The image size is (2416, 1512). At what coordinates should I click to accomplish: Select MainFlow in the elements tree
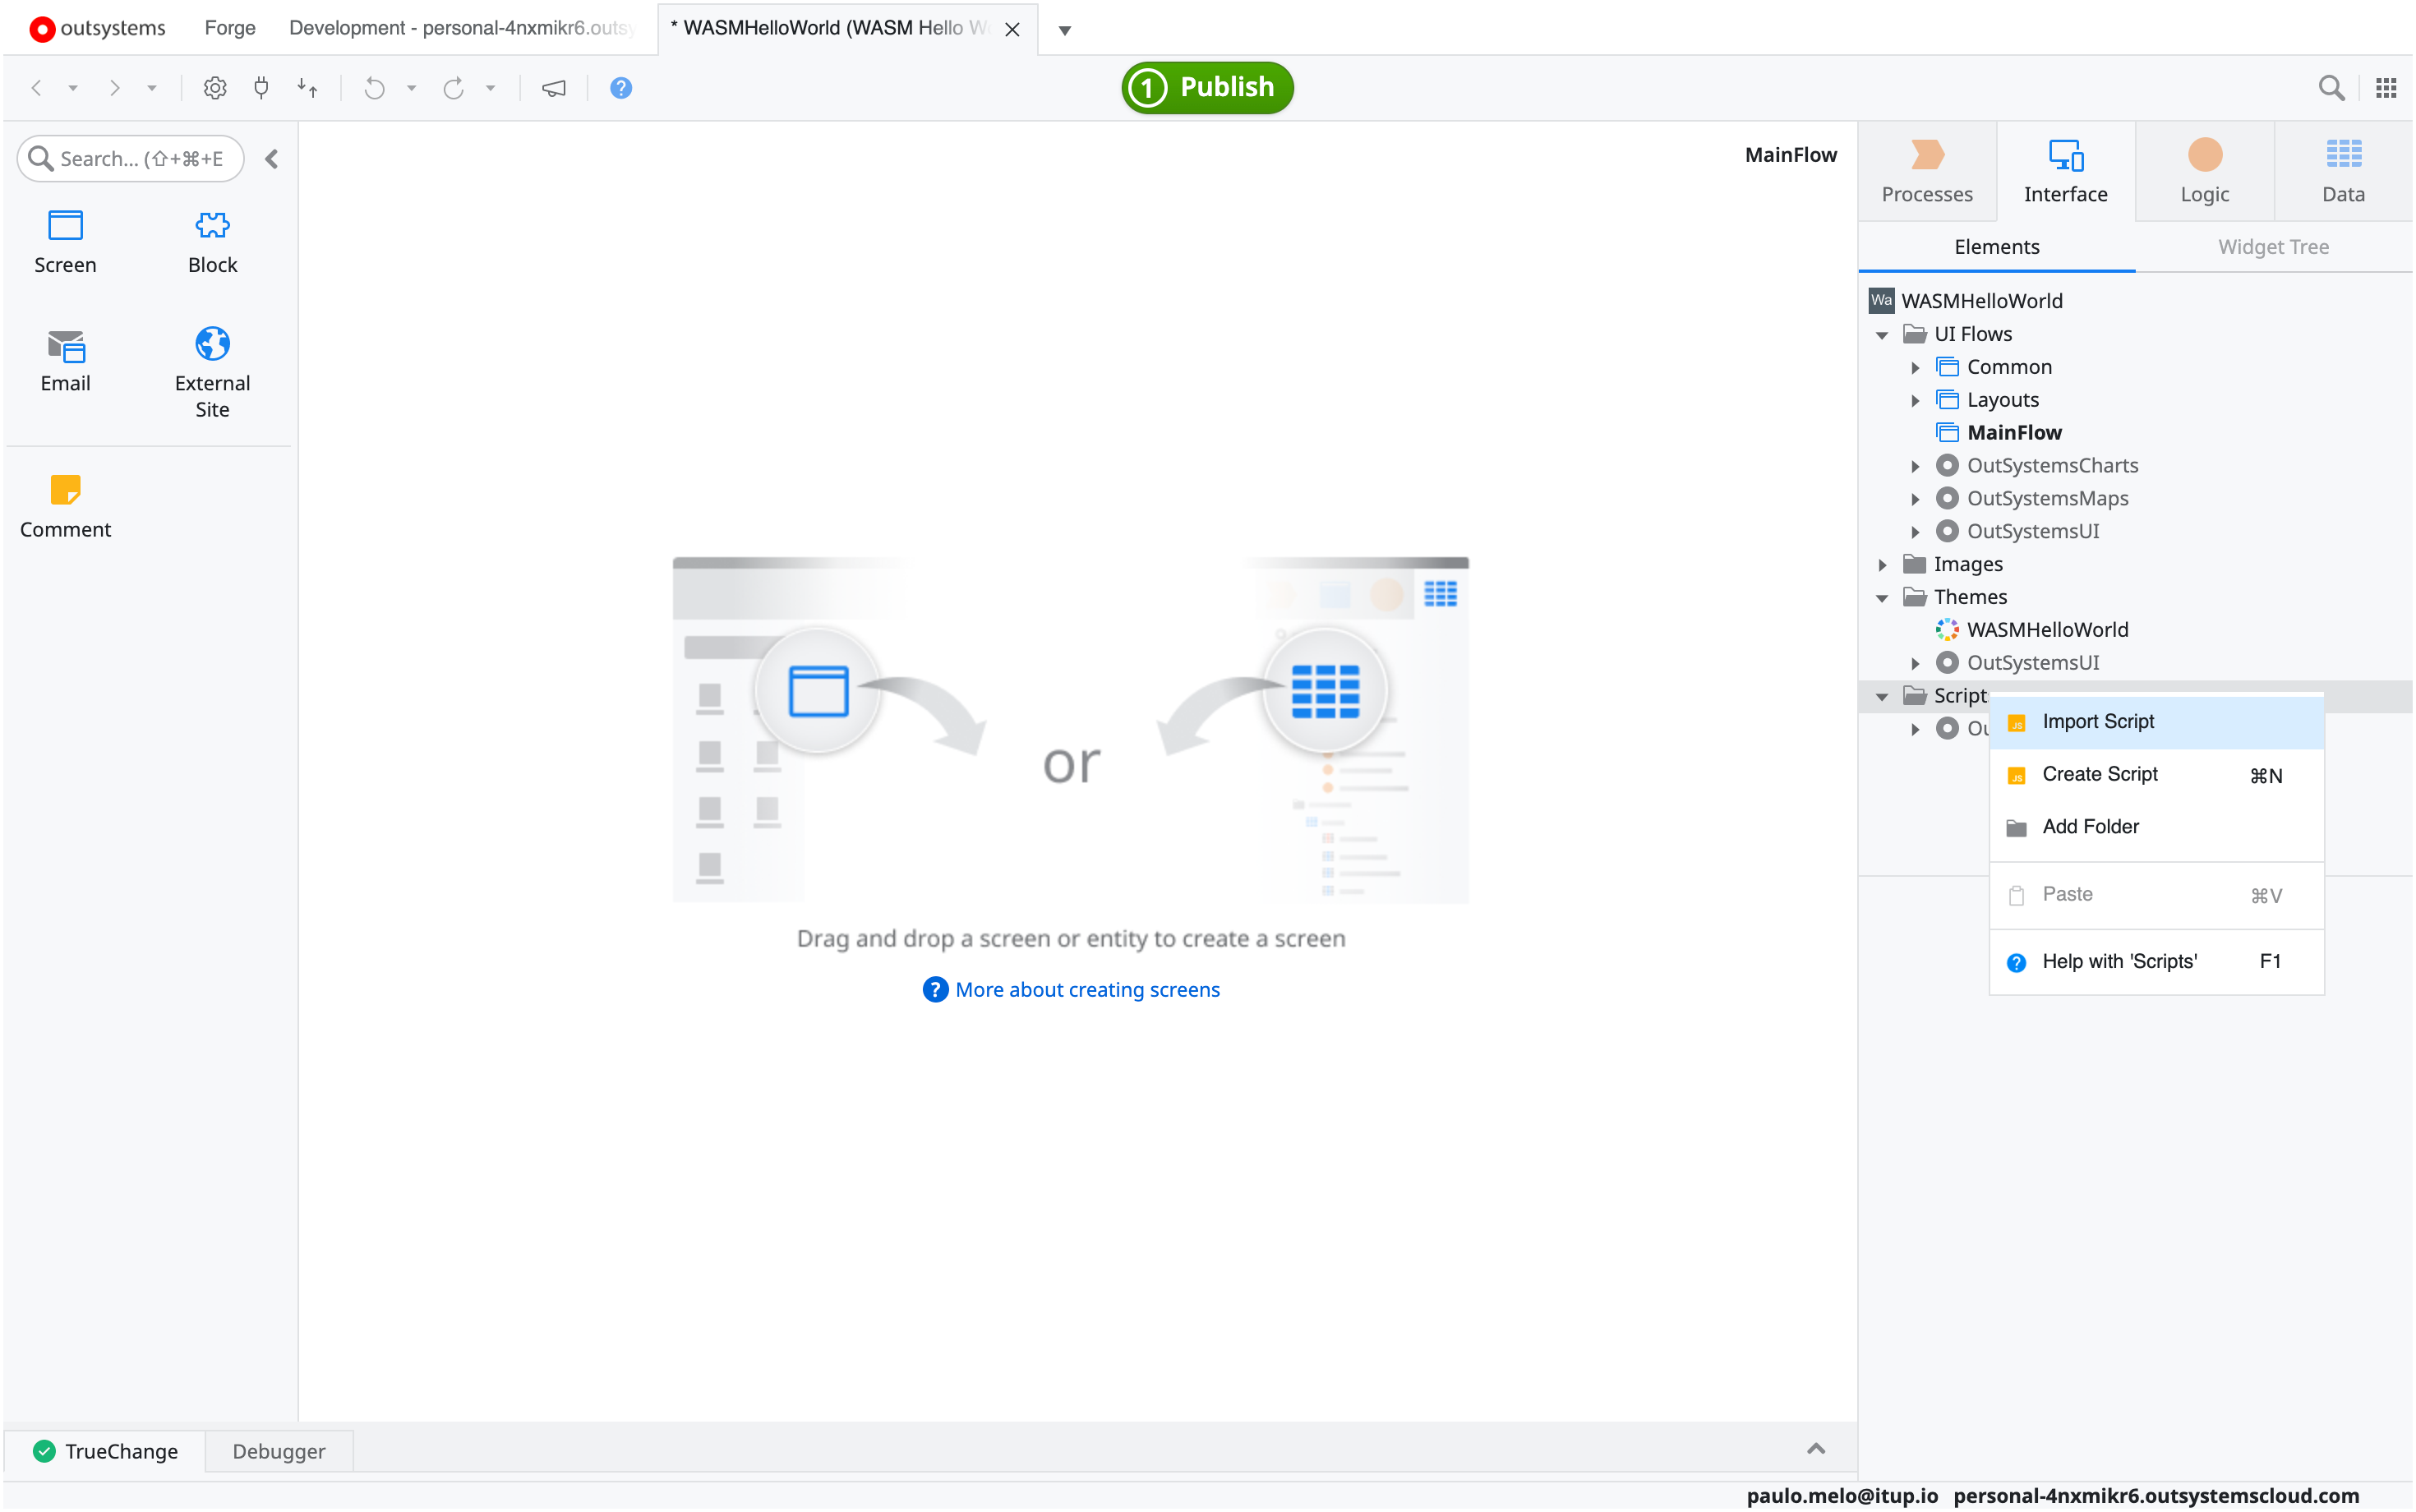coord(2014,433)
